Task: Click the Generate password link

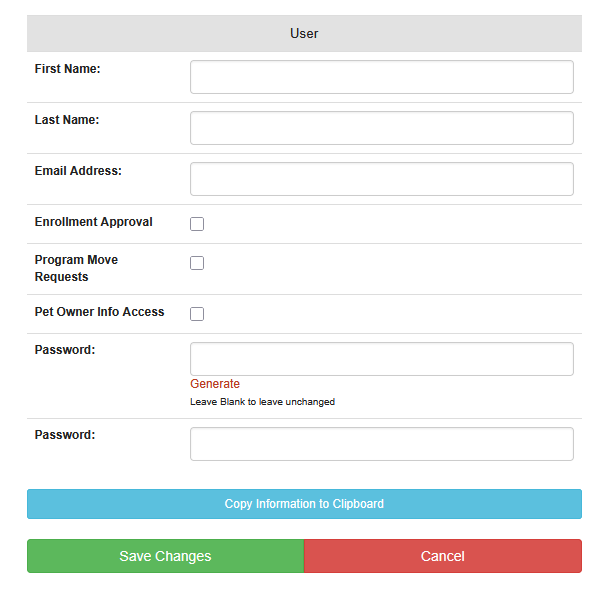Action: (x=215, y=384)
